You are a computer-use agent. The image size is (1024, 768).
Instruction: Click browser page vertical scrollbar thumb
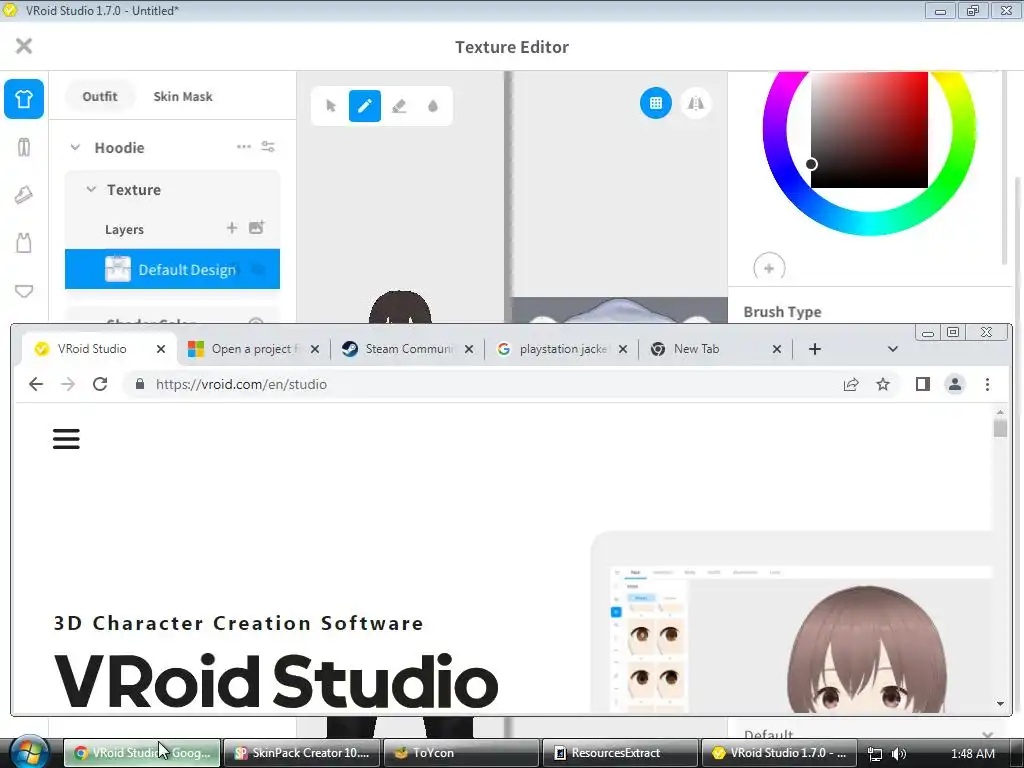point(1000,428)
